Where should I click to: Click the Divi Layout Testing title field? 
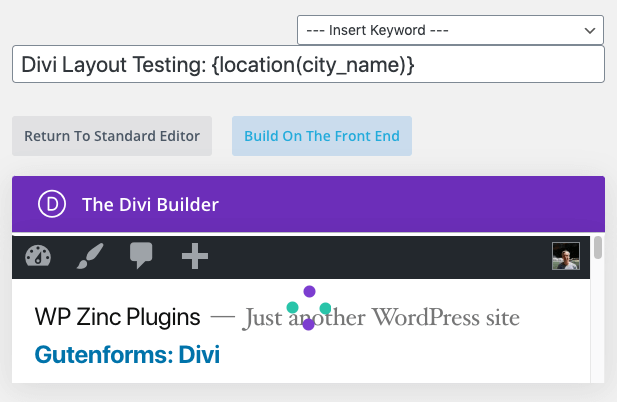coord(308,65)
